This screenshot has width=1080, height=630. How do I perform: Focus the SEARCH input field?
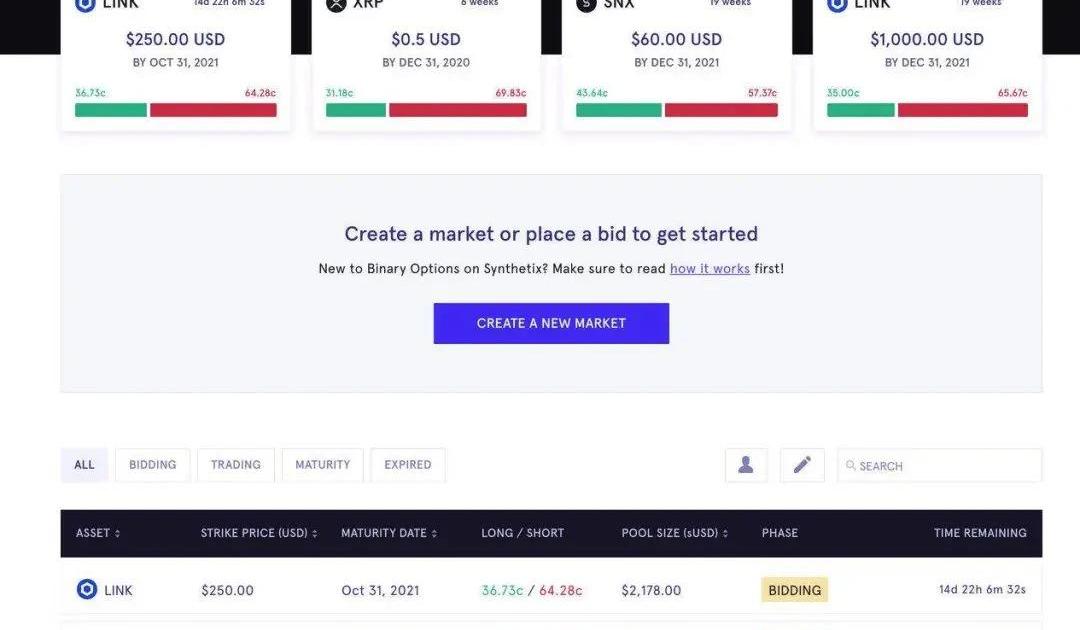click(x=945, y=466)
